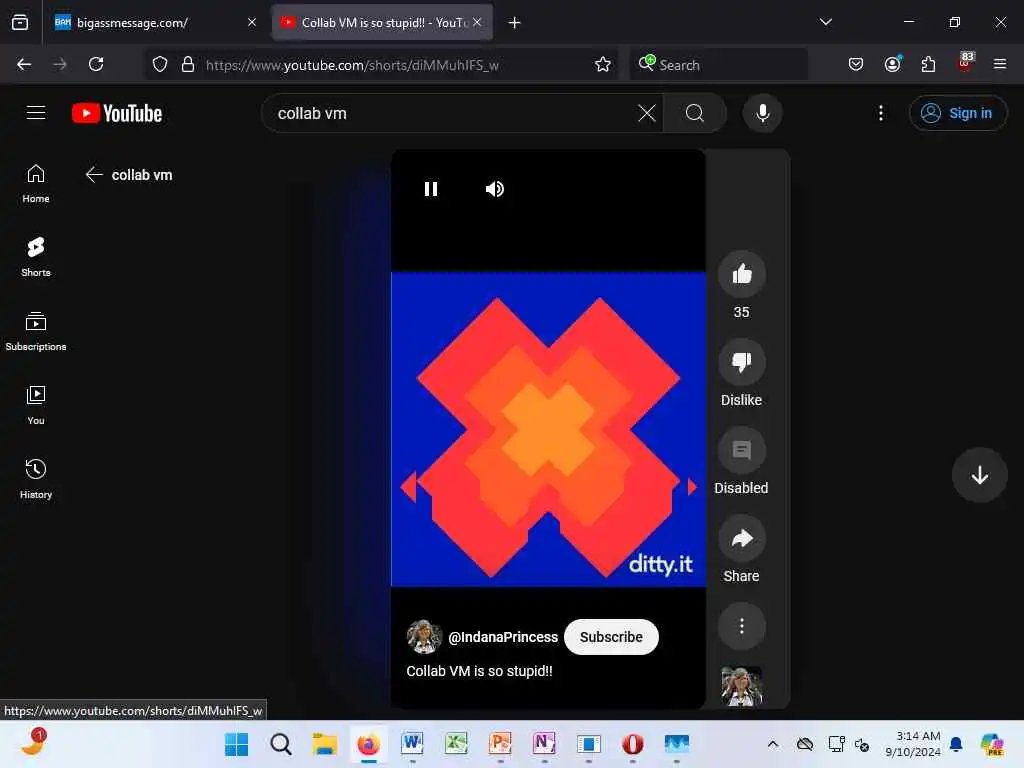
Task: Run the YouTube search with the magnifier button
Action: coord(695,113)
